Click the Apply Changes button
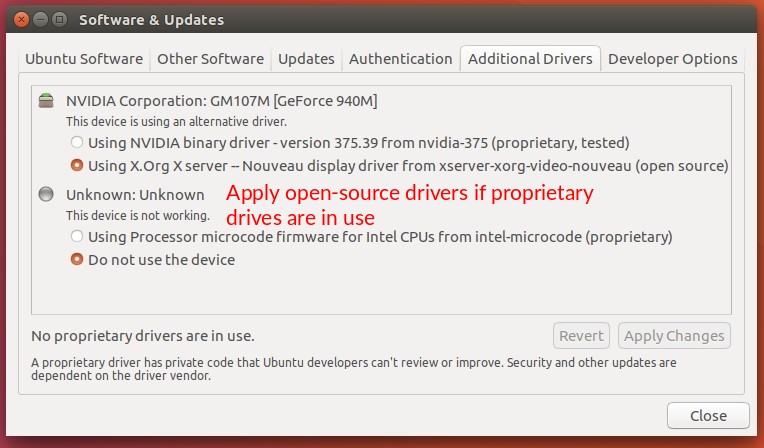This screenshot has height=448, width=764. (674, 335)
